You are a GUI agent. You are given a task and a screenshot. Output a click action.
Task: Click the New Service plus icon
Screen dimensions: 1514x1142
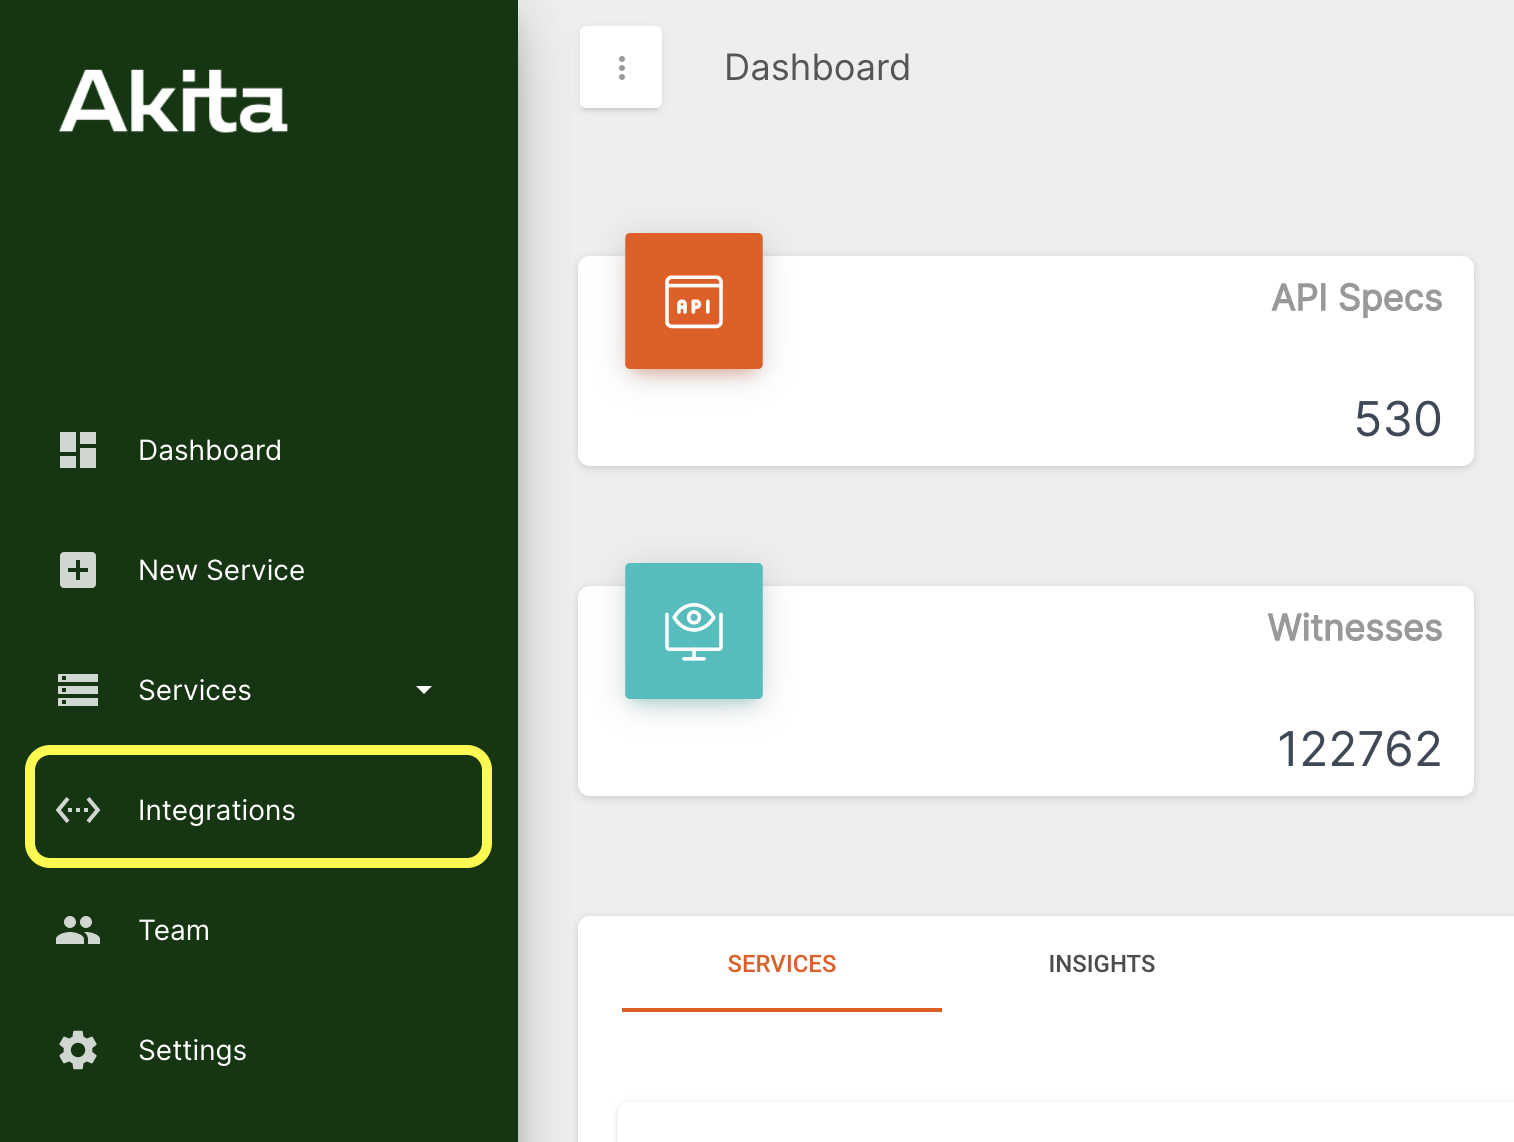(x=78, y=570)
